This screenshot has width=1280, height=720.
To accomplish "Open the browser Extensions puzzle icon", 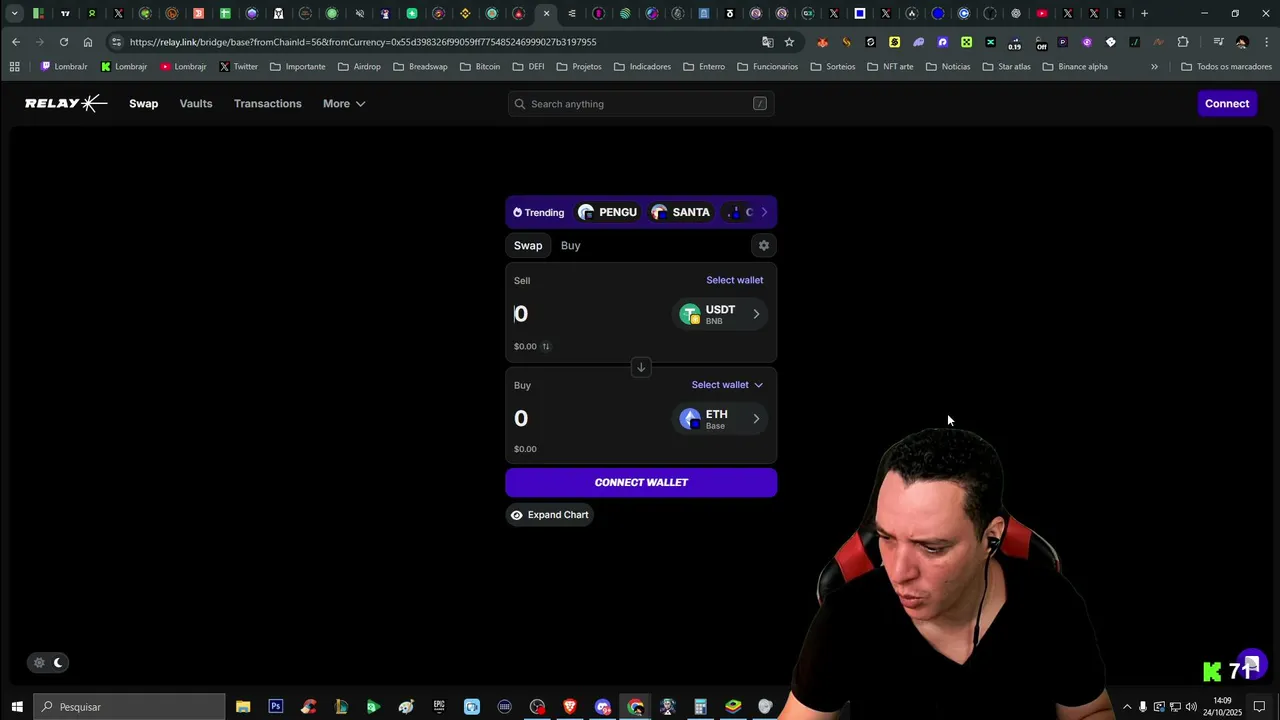I will [x=1183, y=42].
